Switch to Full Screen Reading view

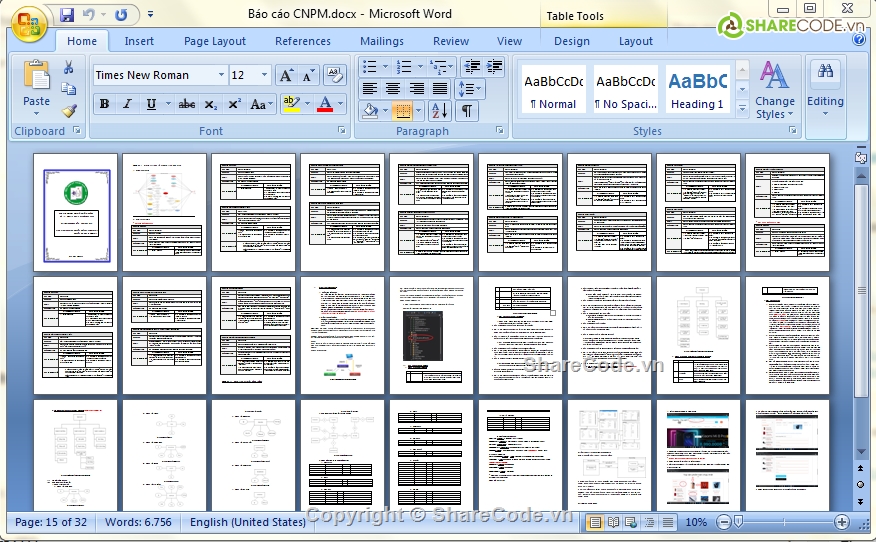coord(613,522)
